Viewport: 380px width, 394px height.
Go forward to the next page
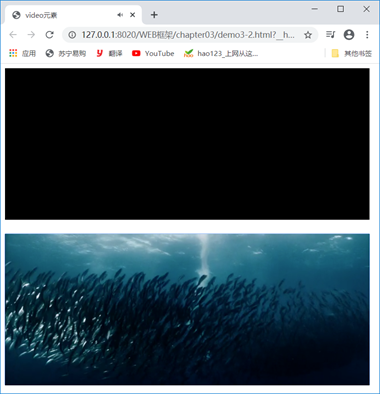pos(31,35)
